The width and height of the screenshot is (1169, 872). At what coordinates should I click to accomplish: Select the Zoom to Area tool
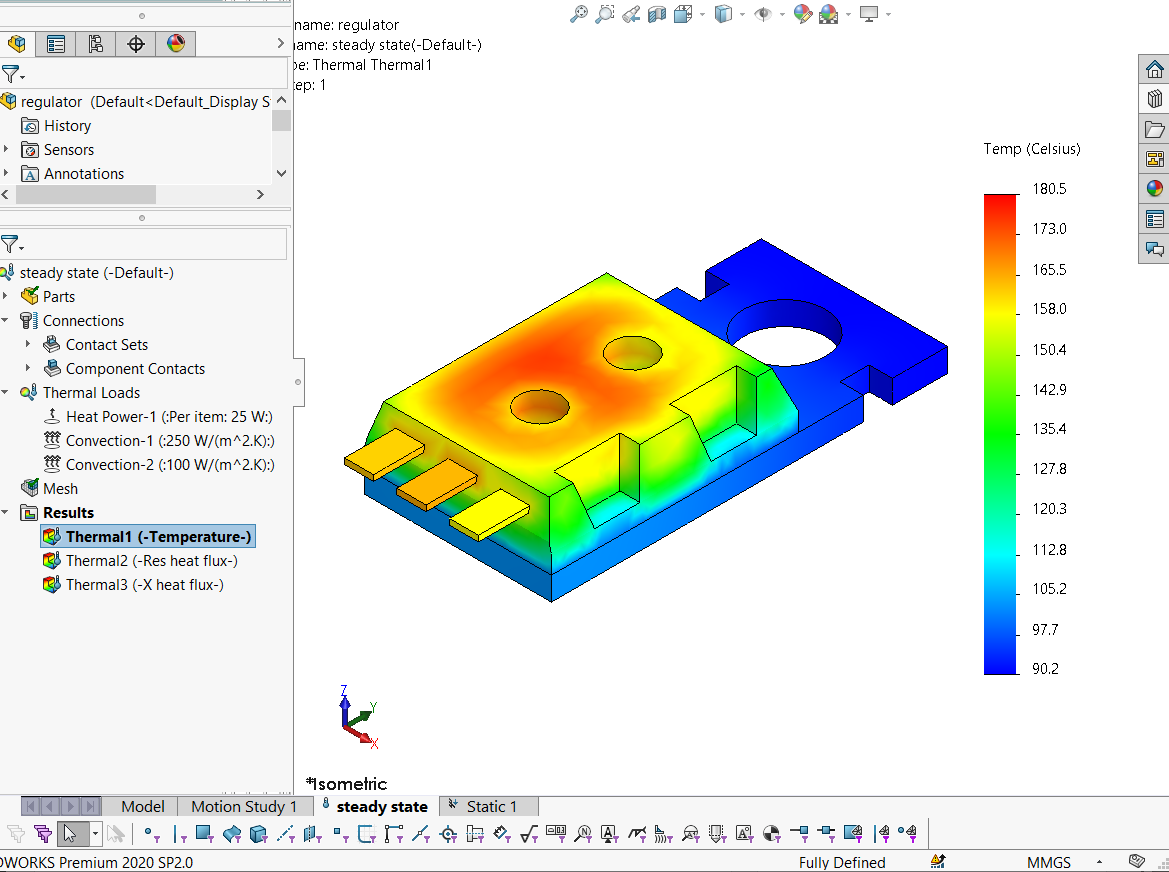pyautogui.click(x=605, y=14)
